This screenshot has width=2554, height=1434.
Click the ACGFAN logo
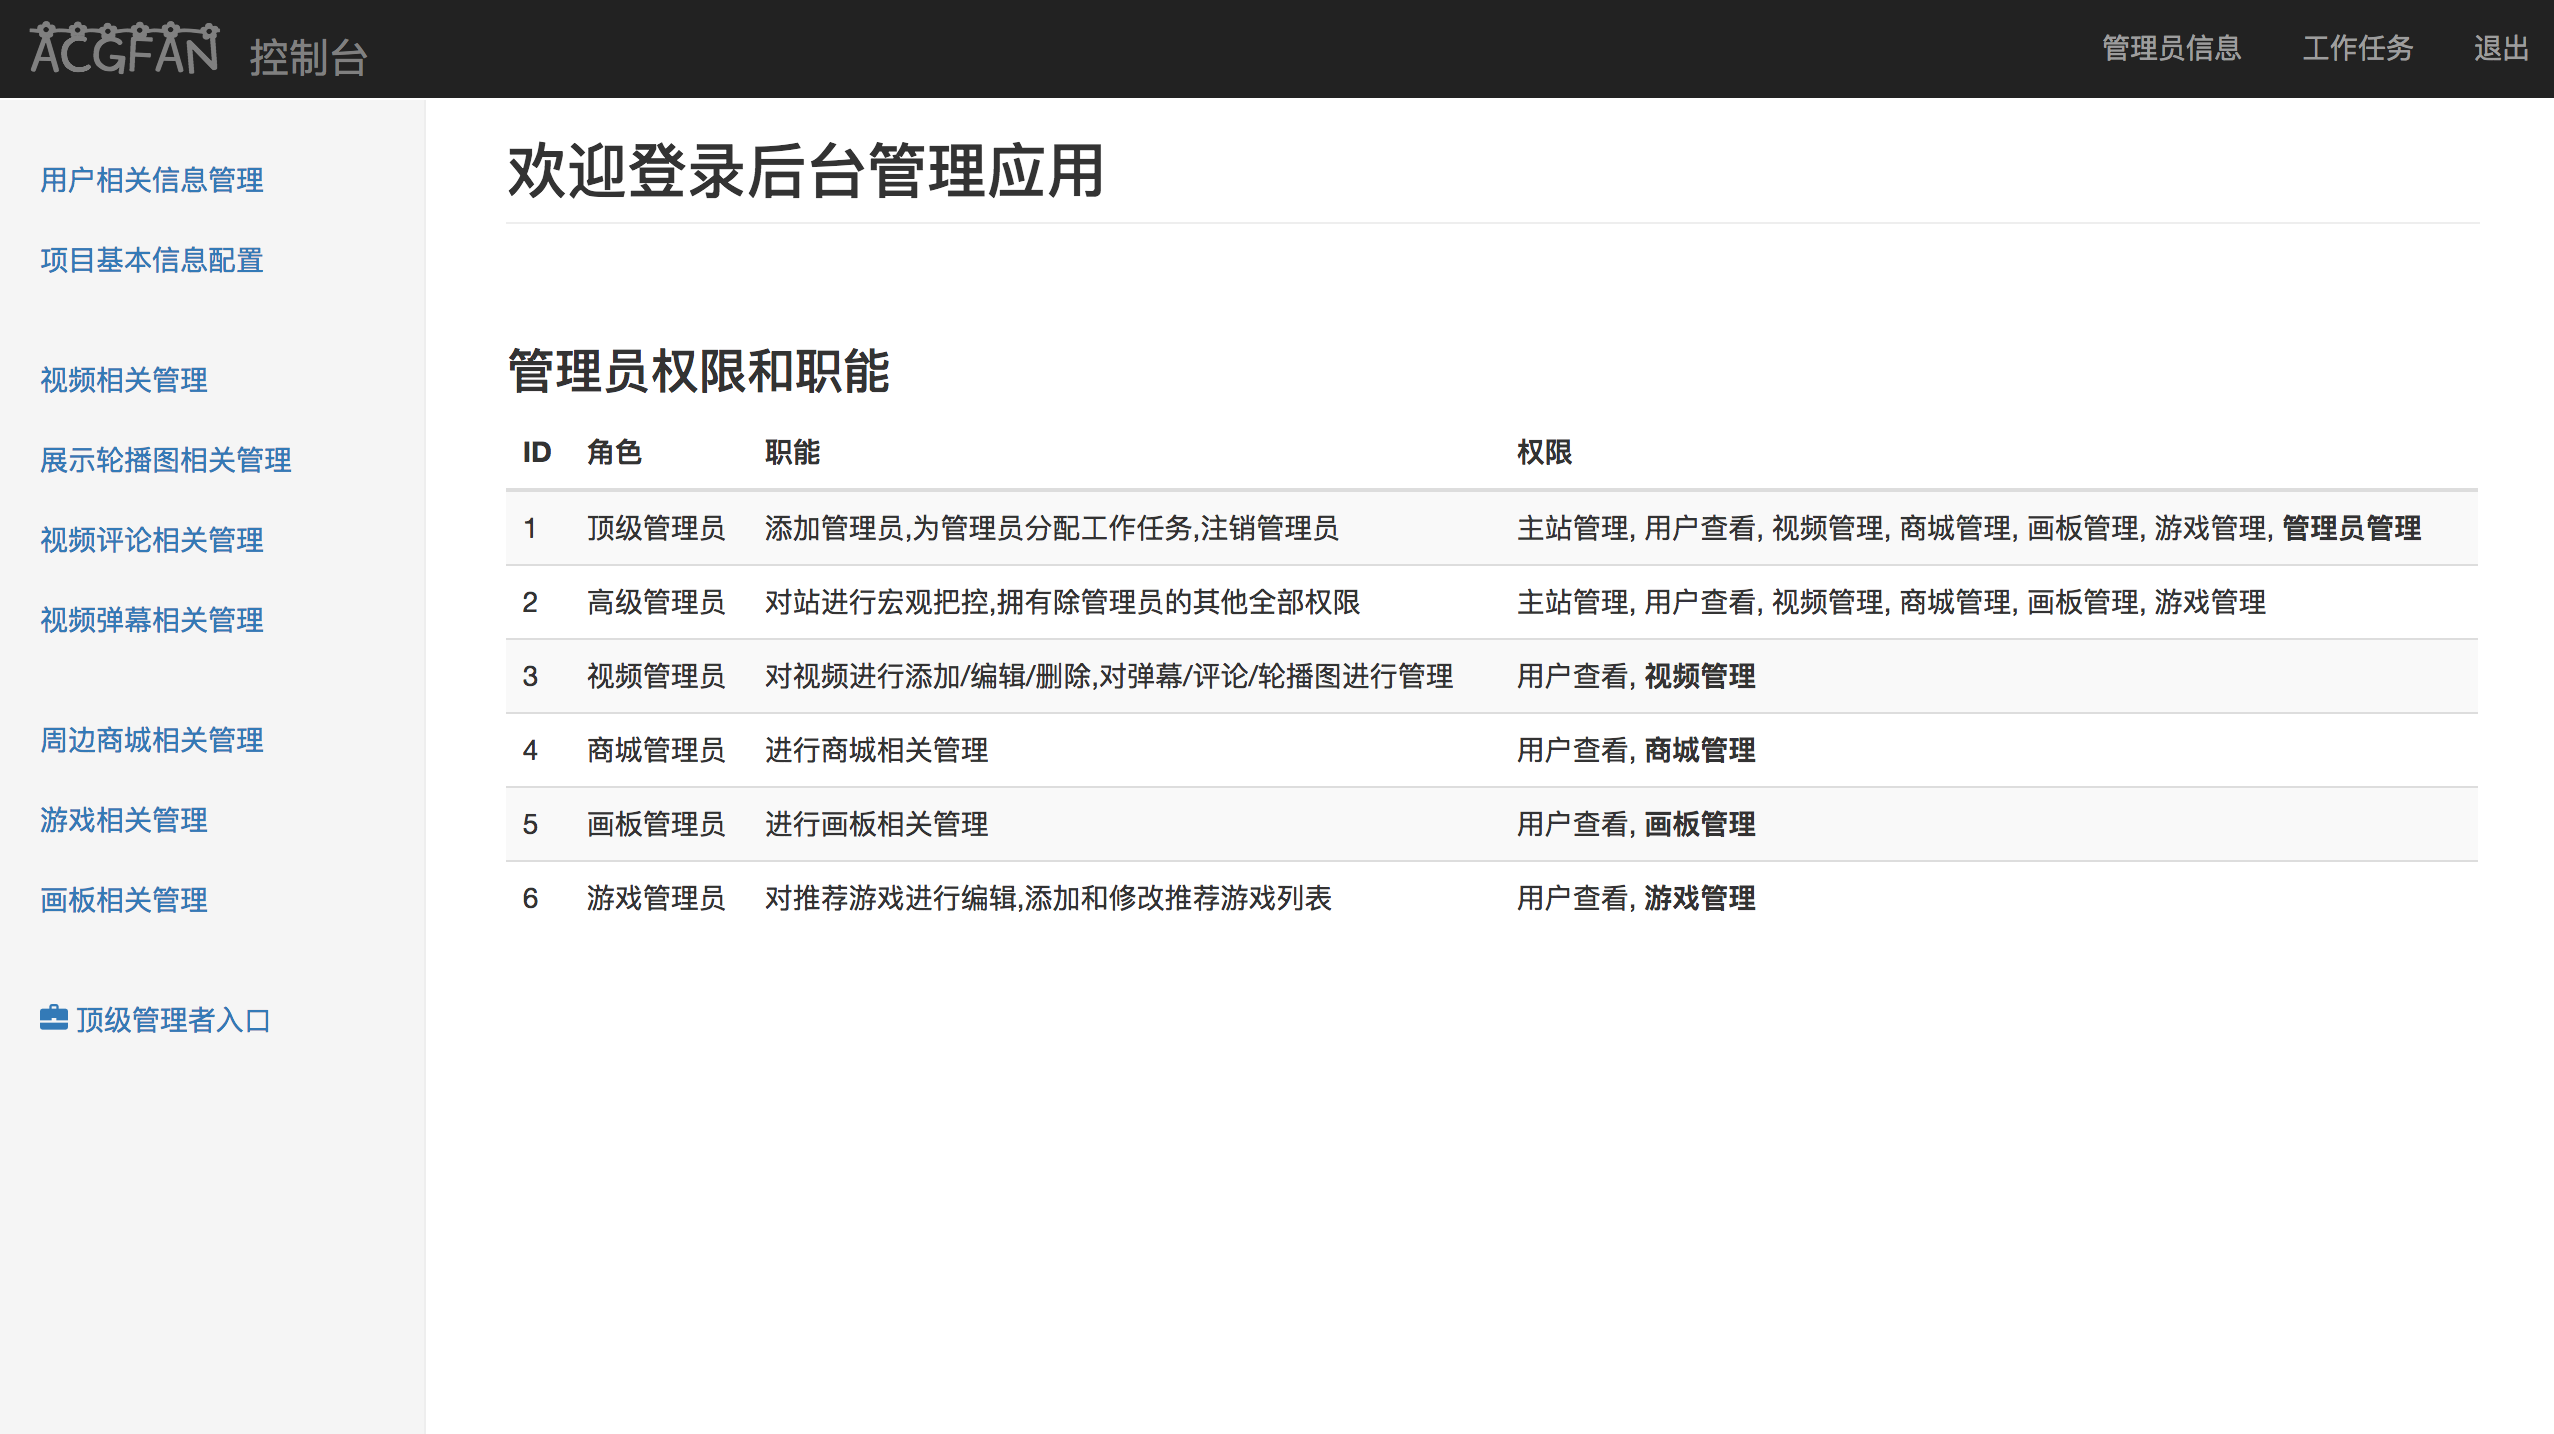[x=124, y=50]
